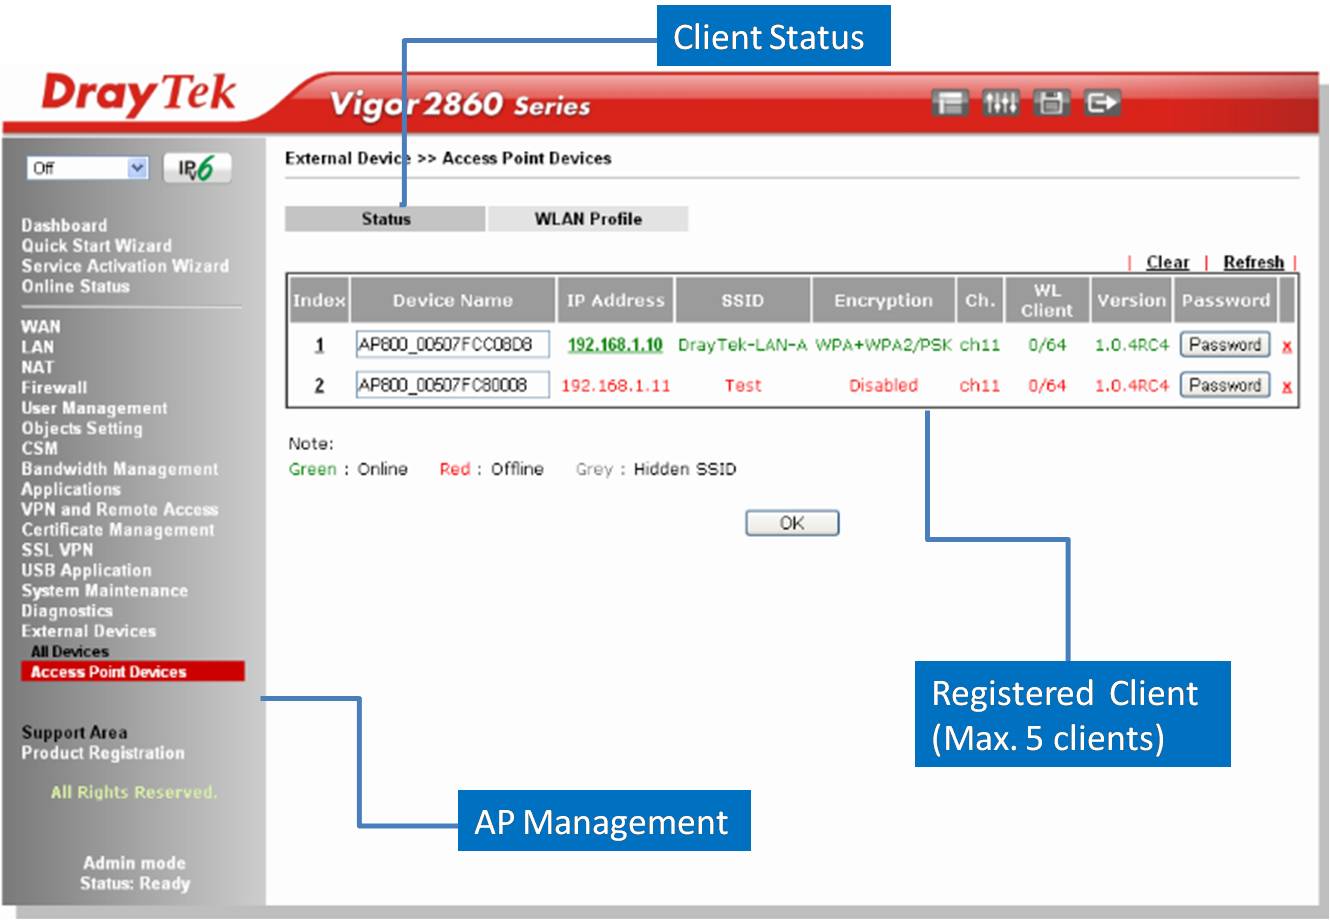Screen dimensions: 1330x920
Task: Click the Refresh link
Action: pyautogui.click(x=1252, y=262)
